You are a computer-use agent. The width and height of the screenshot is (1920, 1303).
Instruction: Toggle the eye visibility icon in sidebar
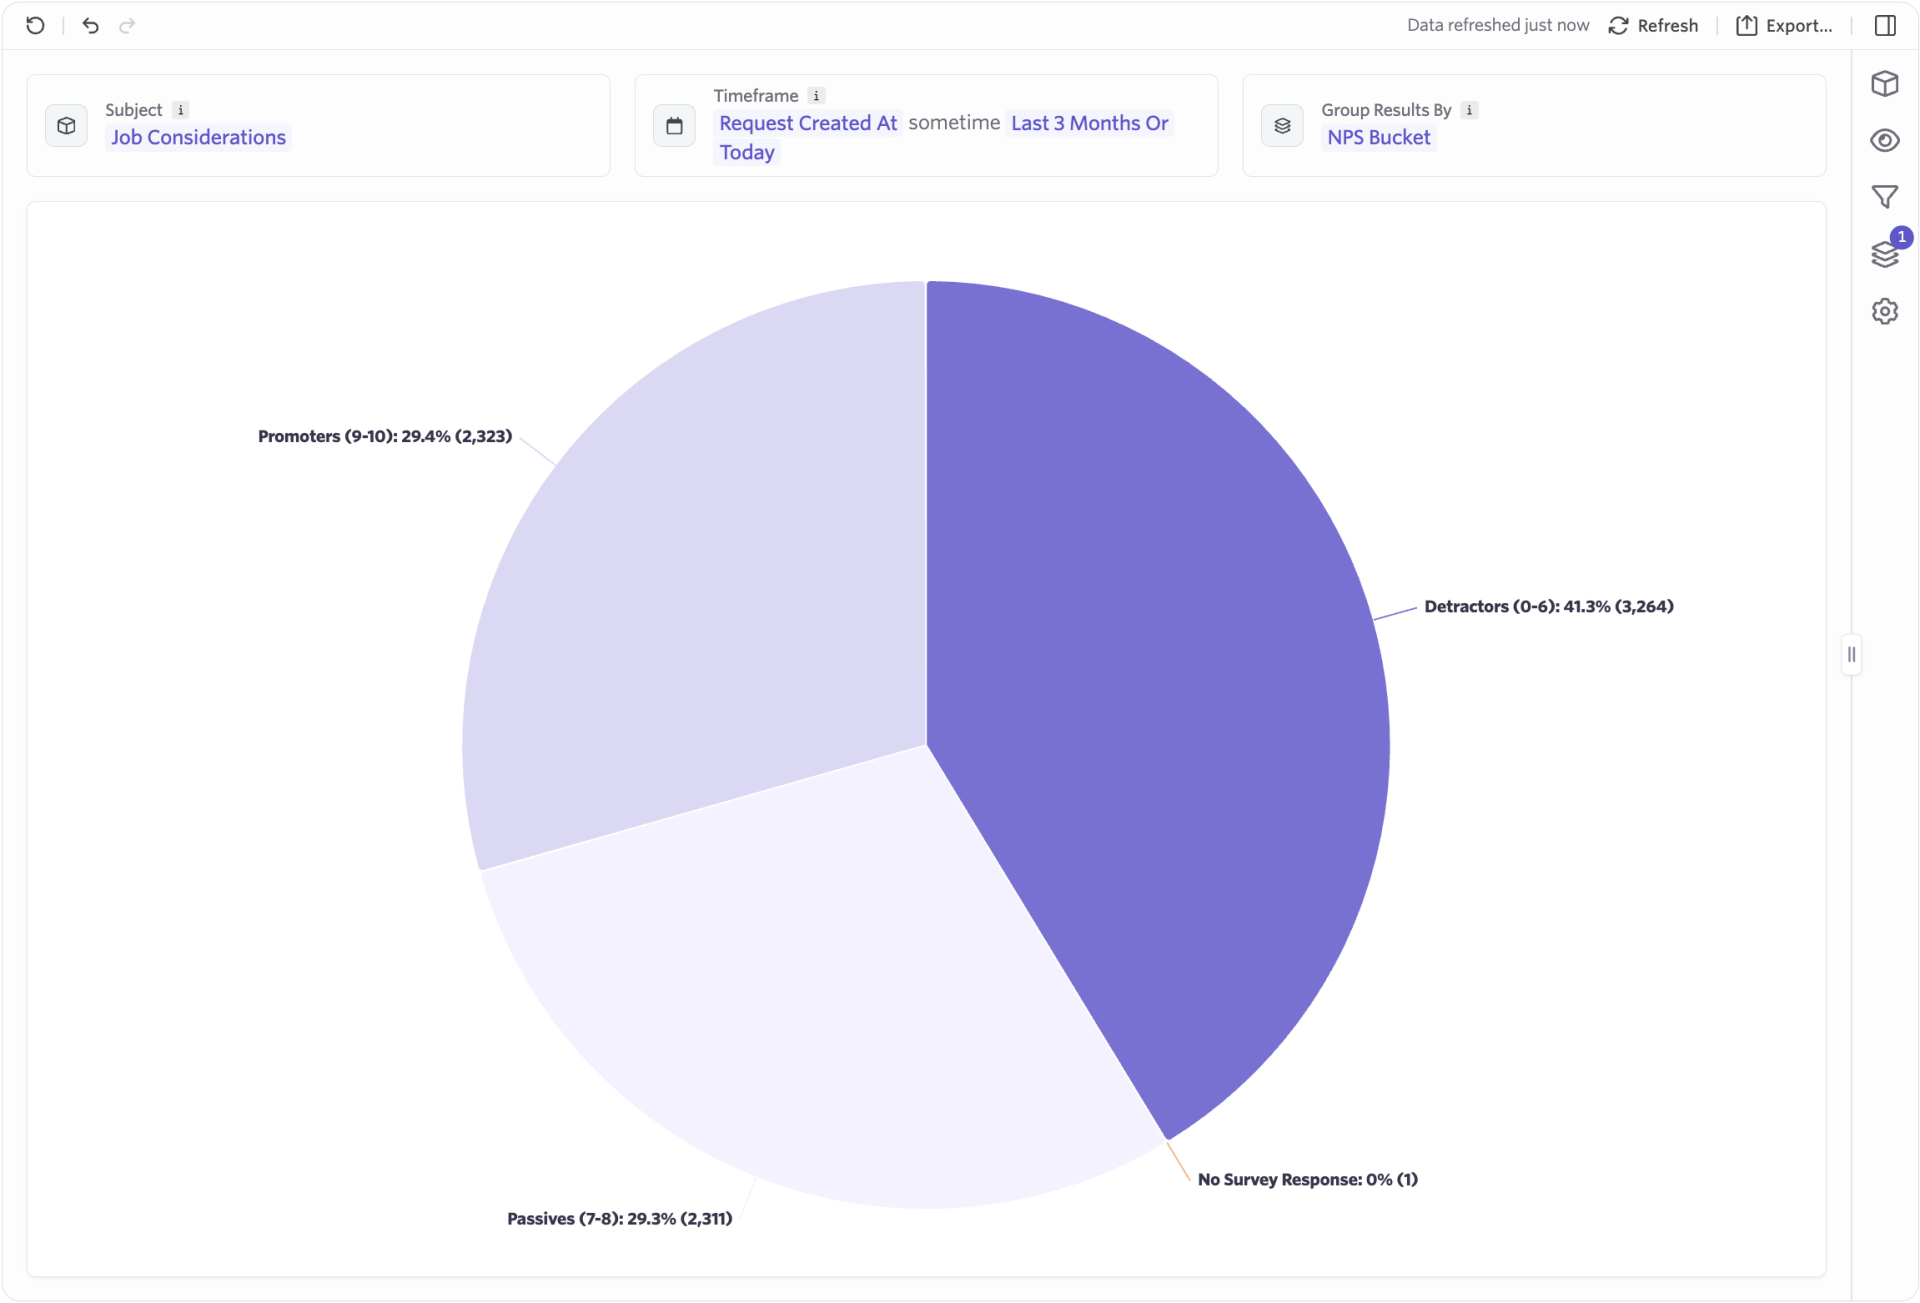(x=1884, y=141)
